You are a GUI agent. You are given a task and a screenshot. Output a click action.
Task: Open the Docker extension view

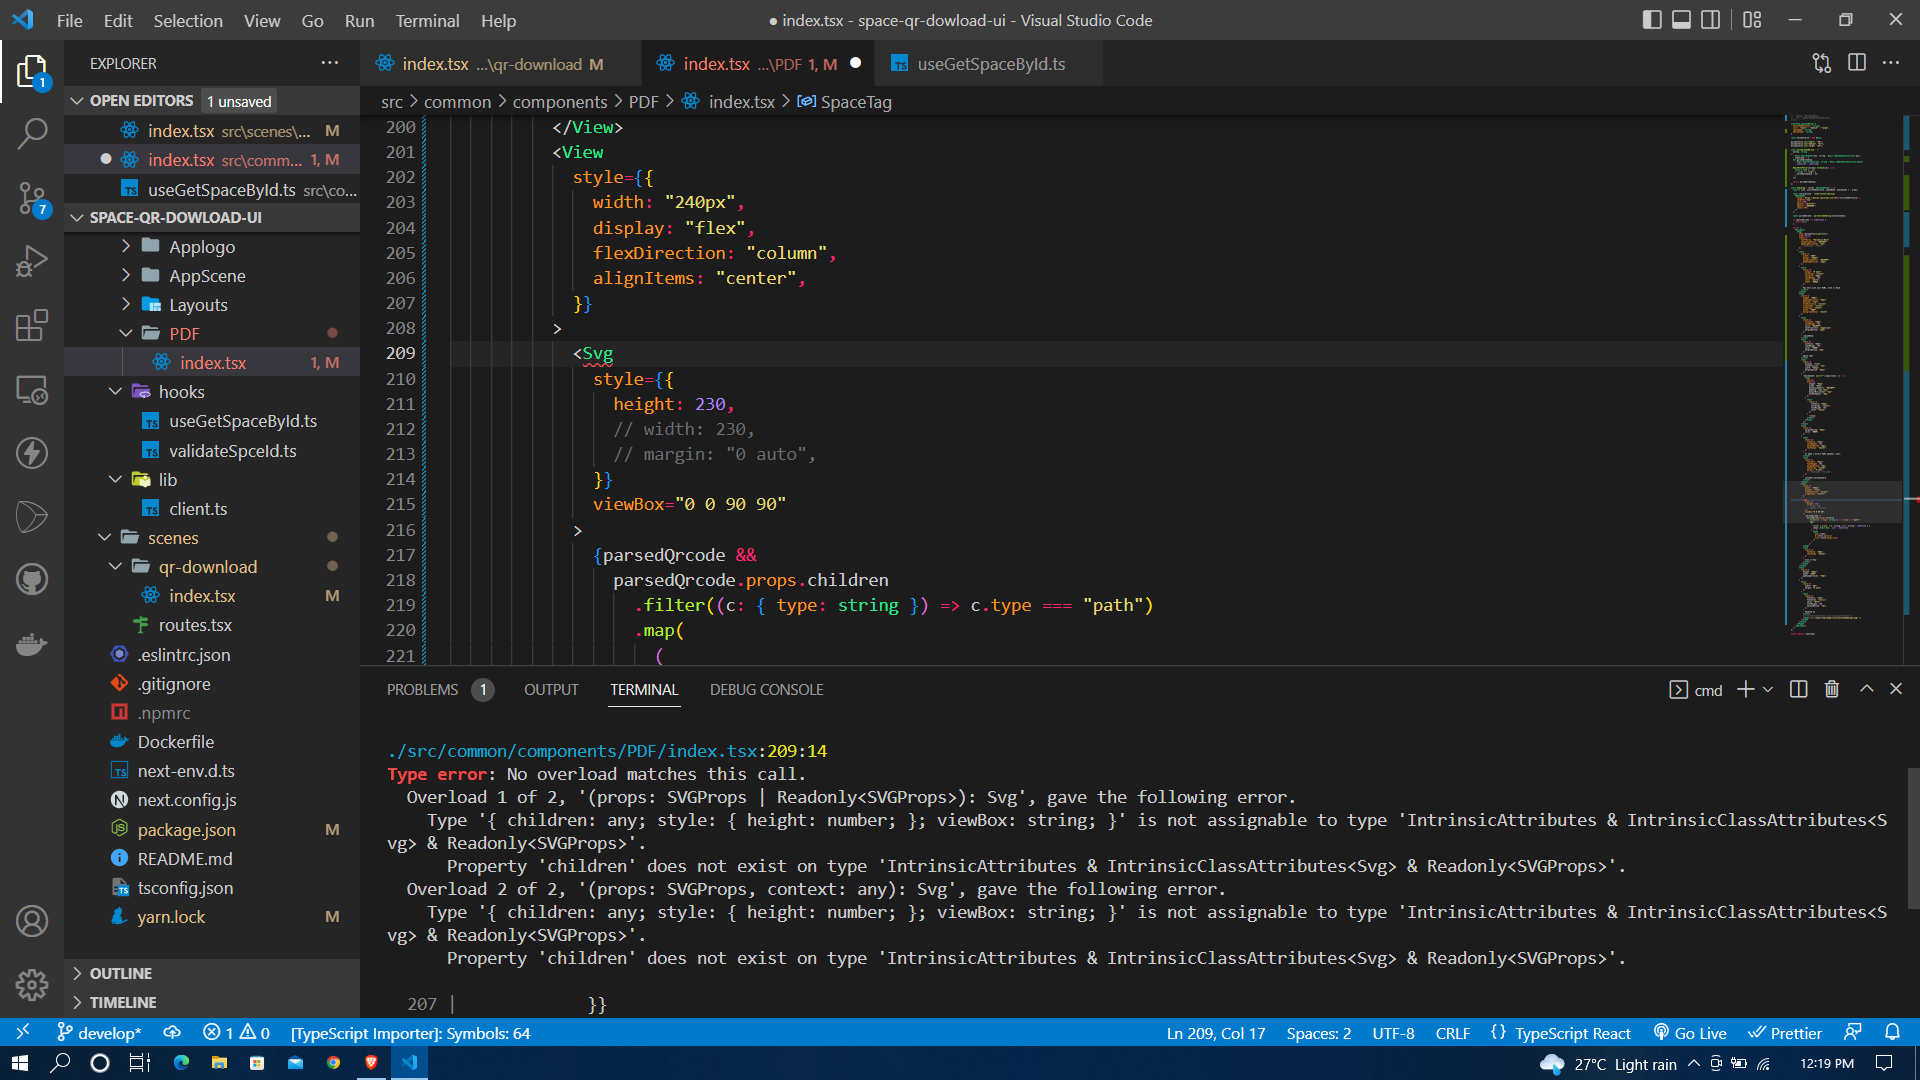[x=33, y=644]
